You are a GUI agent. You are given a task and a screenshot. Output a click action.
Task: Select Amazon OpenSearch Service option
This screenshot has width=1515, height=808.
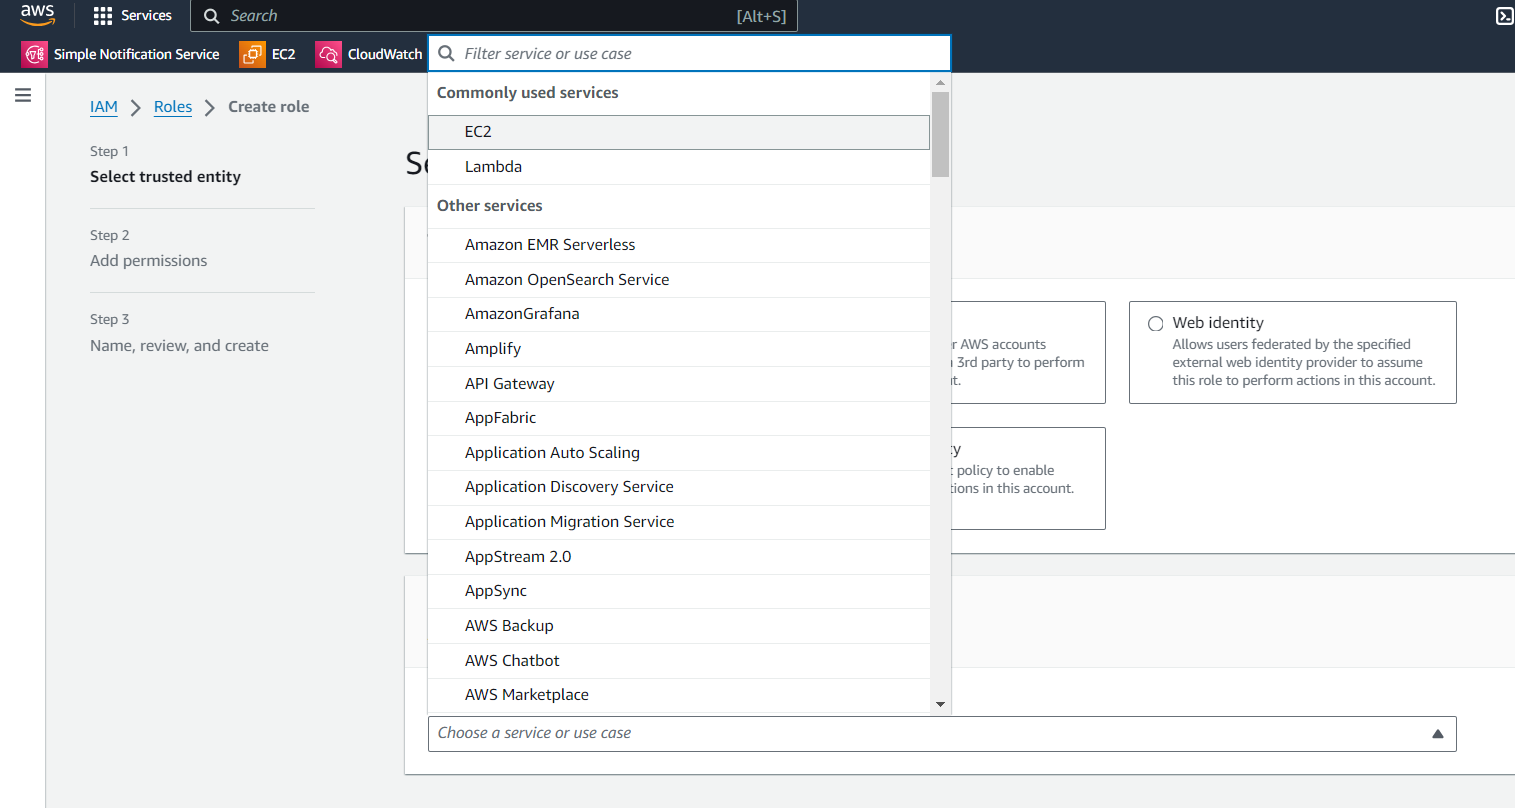(x=679, y=280)
